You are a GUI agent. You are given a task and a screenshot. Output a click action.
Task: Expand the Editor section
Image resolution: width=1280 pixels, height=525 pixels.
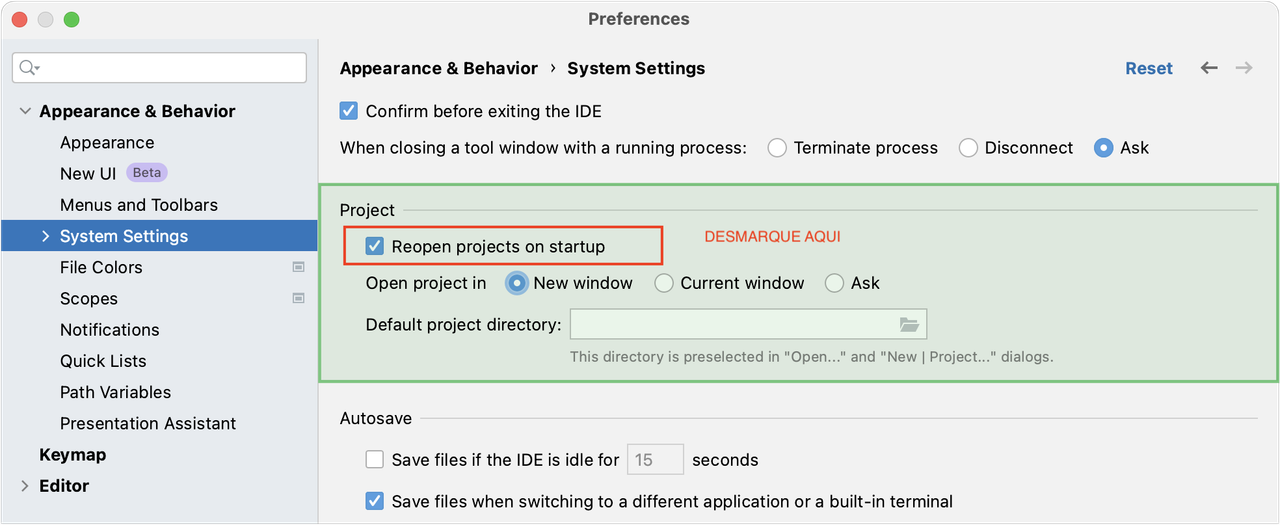[25, 486]
